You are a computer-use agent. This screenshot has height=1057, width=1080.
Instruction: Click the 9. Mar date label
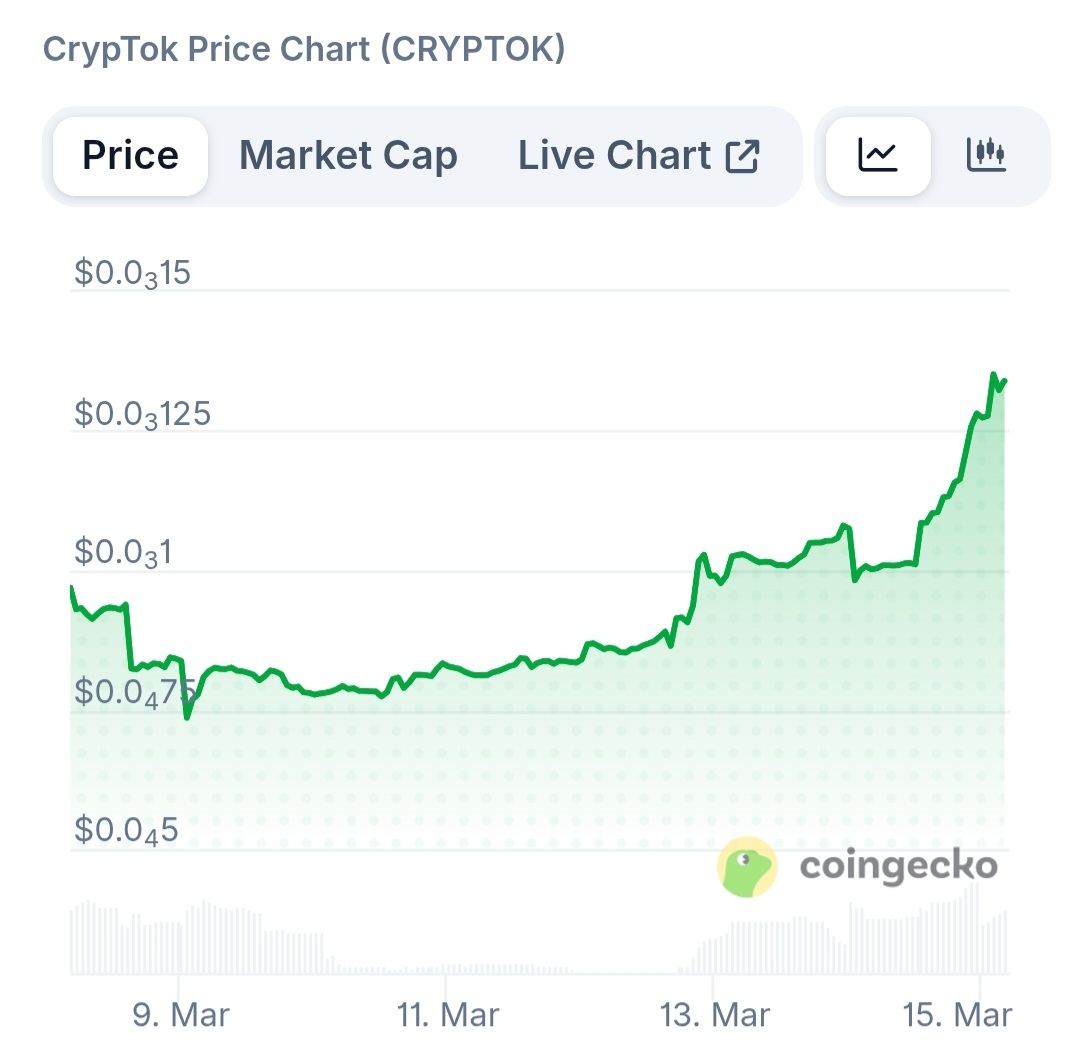pos(181,1016)
